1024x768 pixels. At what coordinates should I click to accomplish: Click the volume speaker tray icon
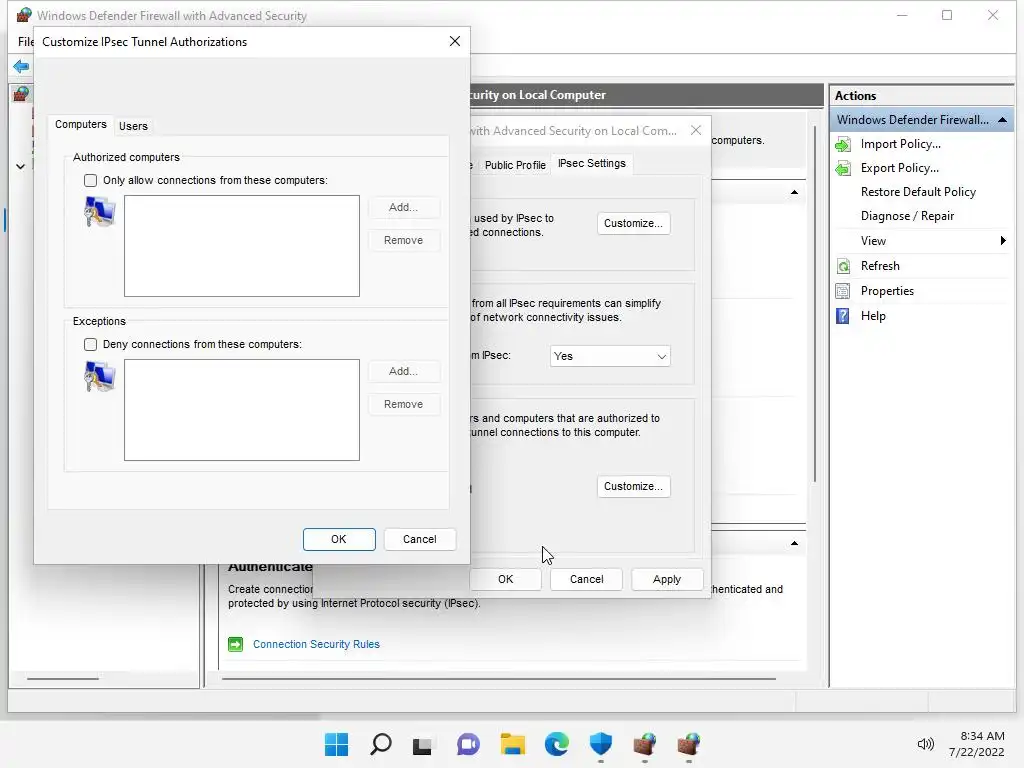[x=925, y=744]
